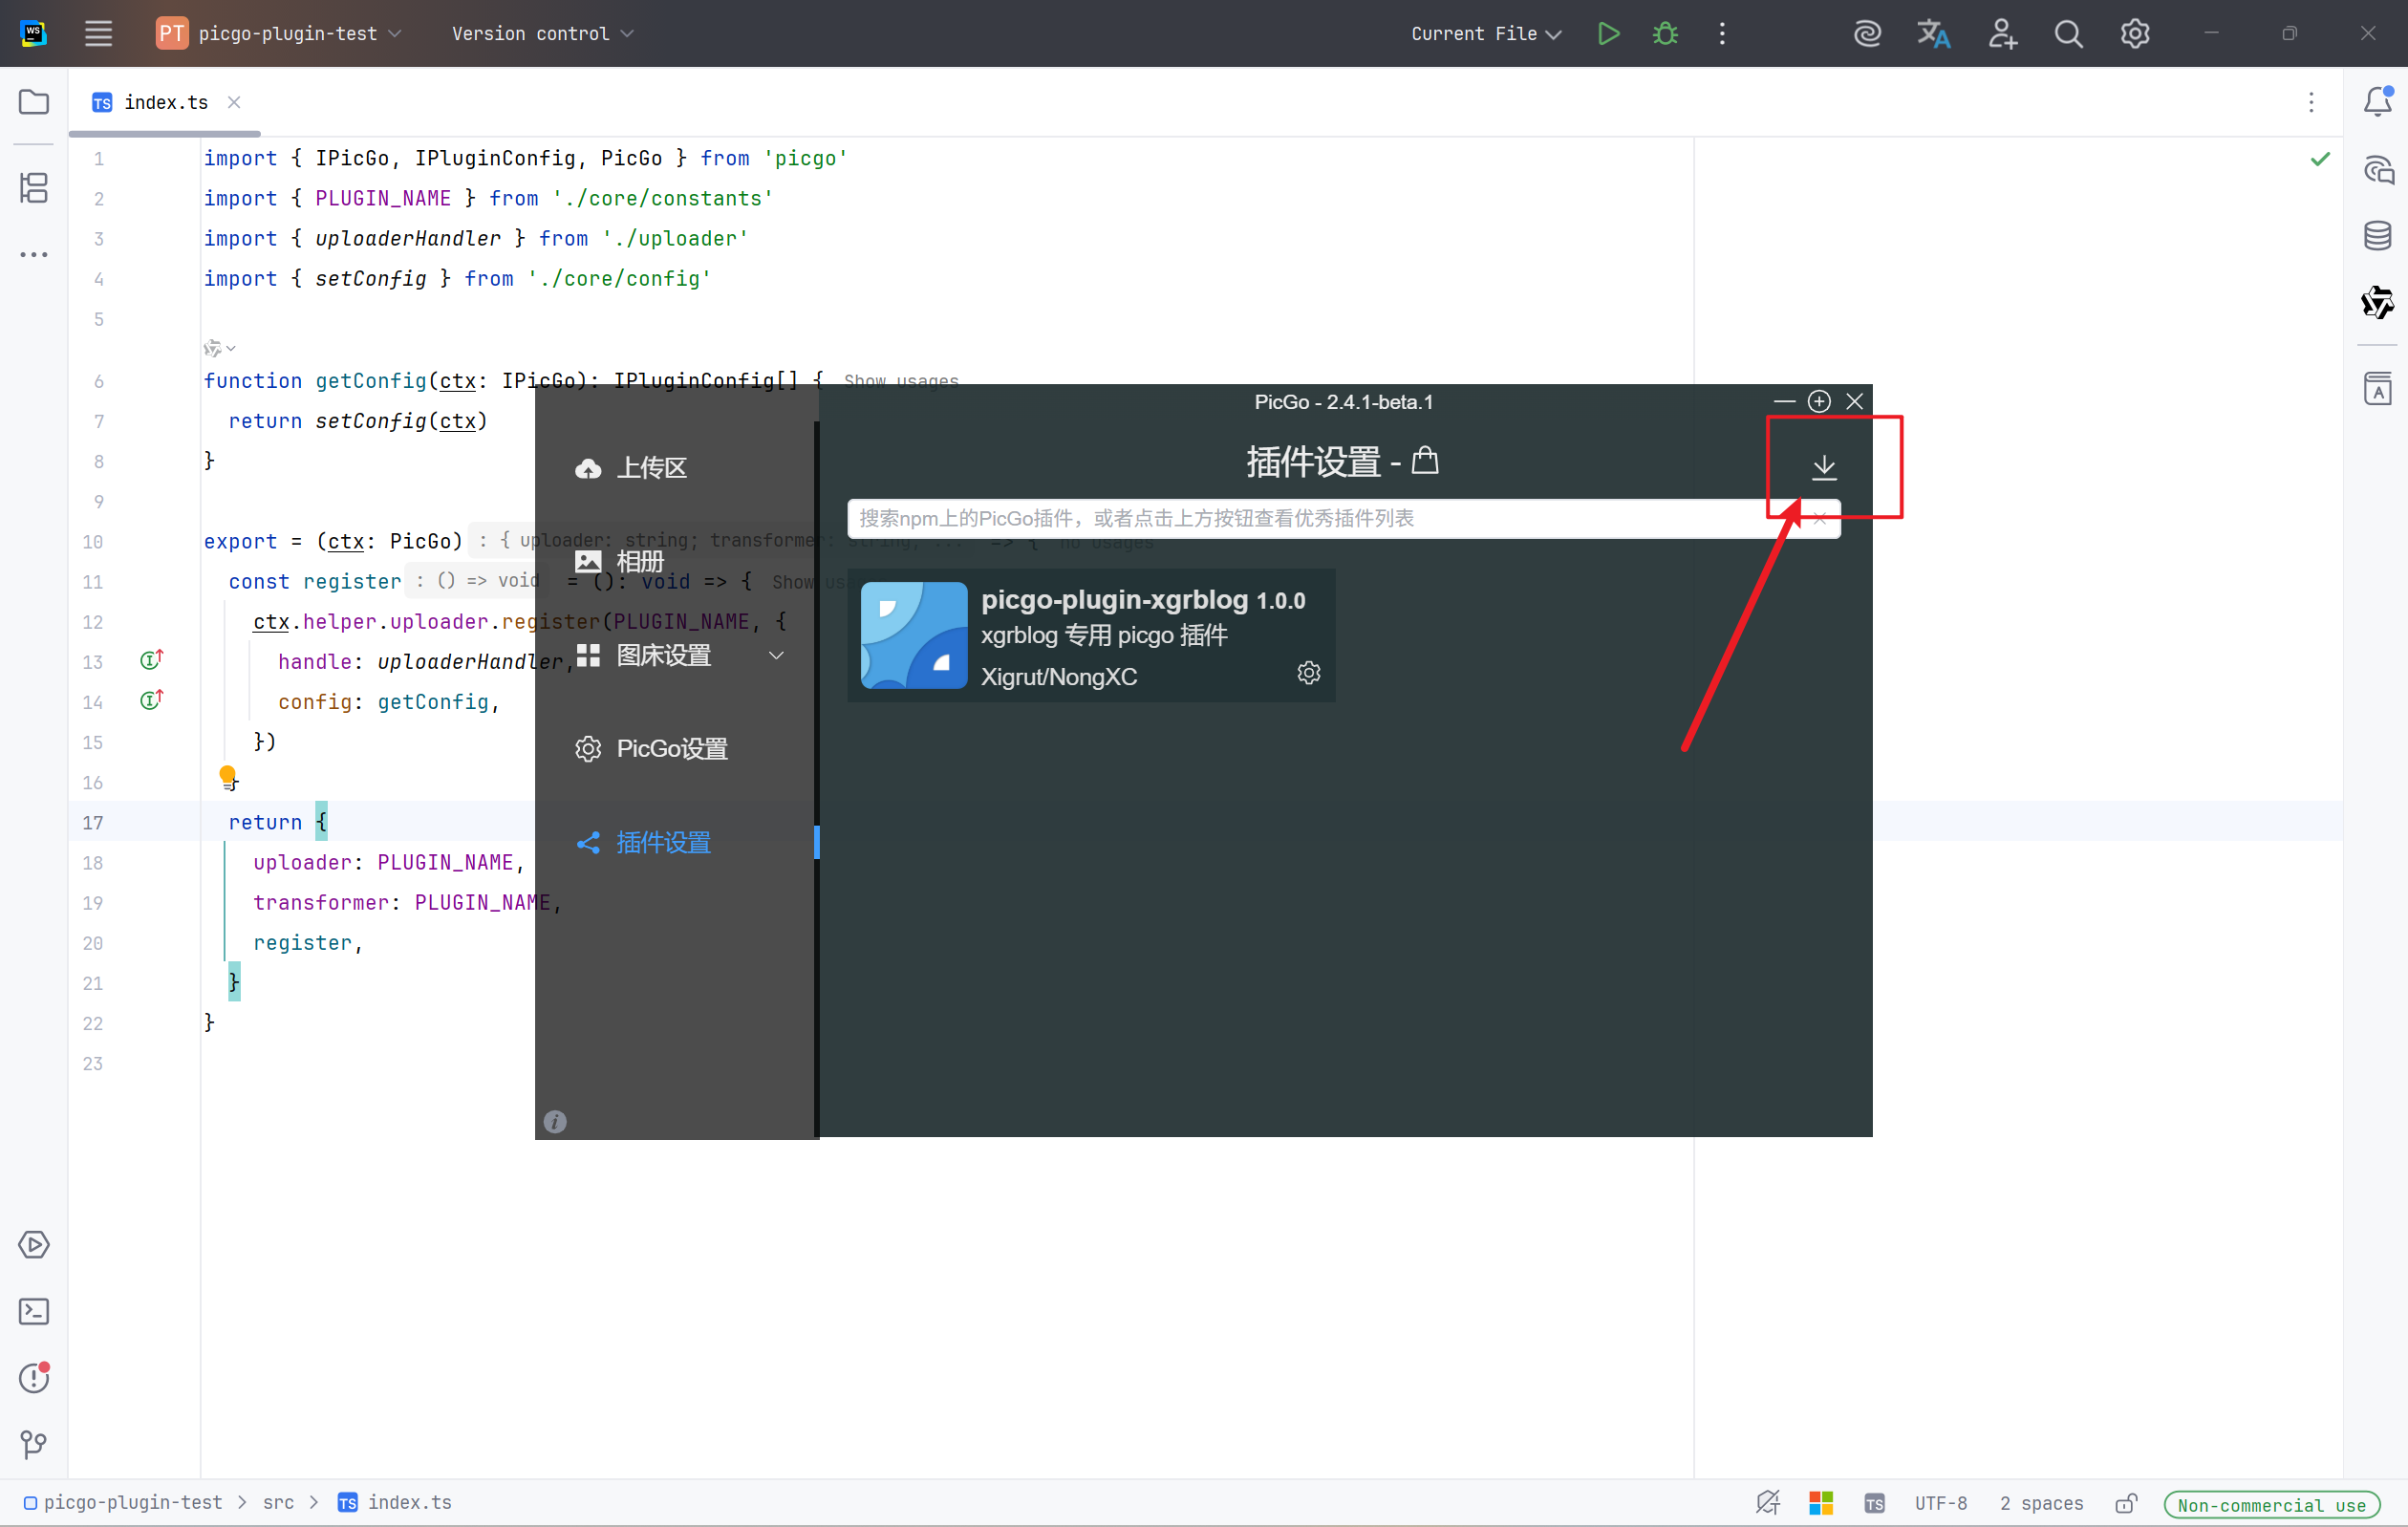This screenshot has width=2408, height=1527.
Task: Expand the picgo-plugin-test project dropdown
Action: pyautogui.click(x=279, y=33)
